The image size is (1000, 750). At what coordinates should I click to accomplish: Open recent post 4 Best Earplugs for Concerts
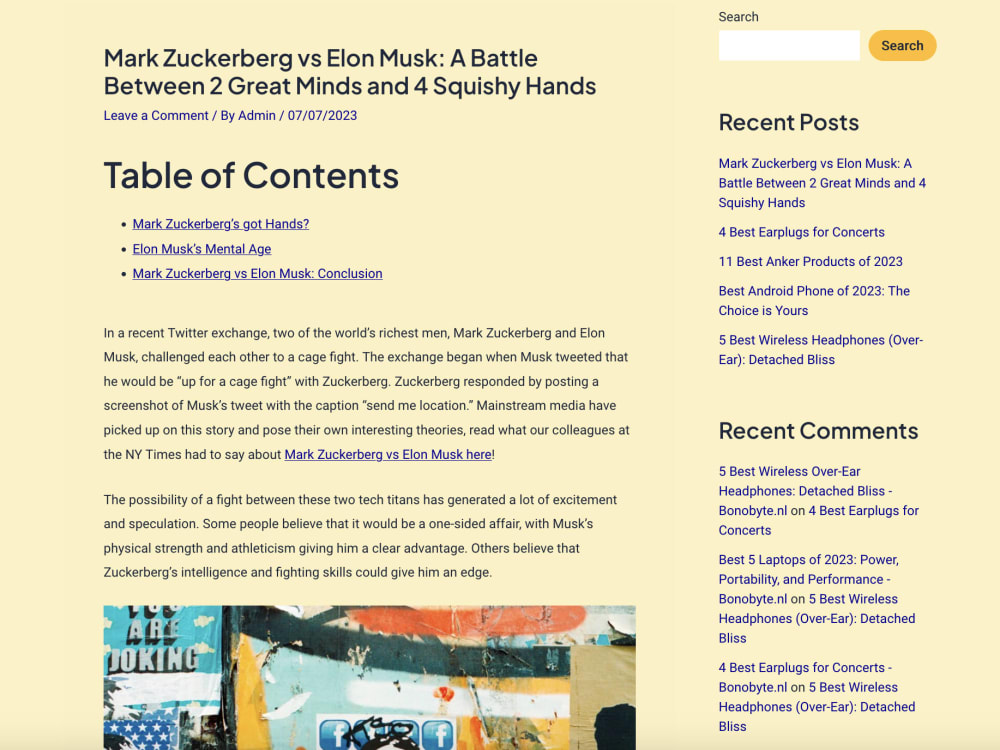[x=802, y=232]
